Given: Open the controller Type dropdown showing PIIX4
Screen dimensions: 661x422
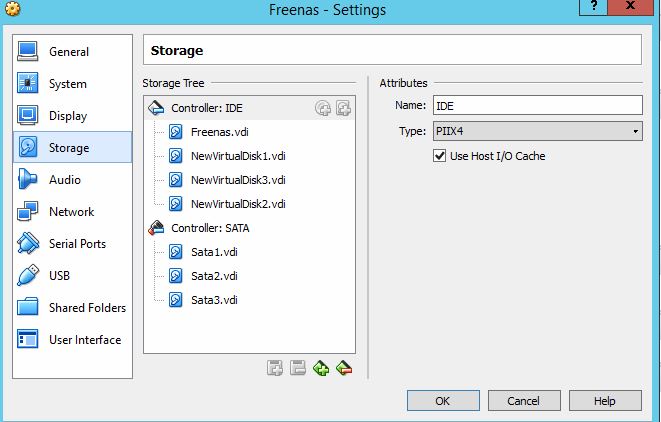Looking at the screenshot, I should pos(537,131).
